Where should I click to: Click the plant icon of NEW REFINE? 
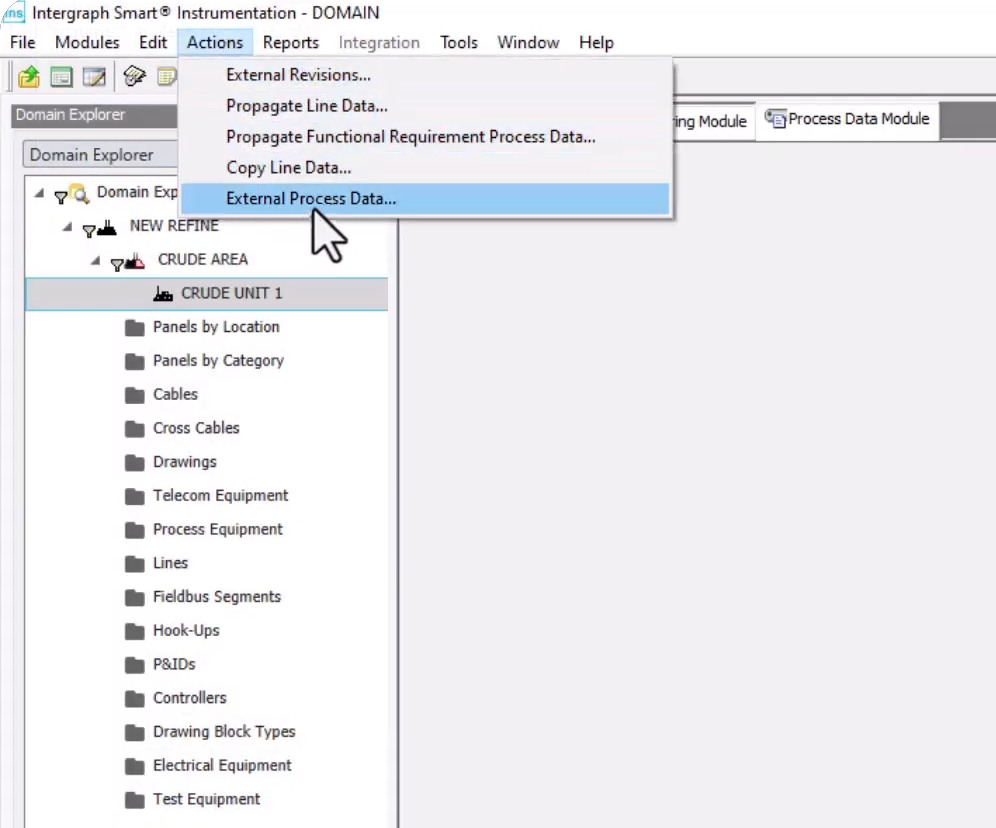tap(107, 227)
